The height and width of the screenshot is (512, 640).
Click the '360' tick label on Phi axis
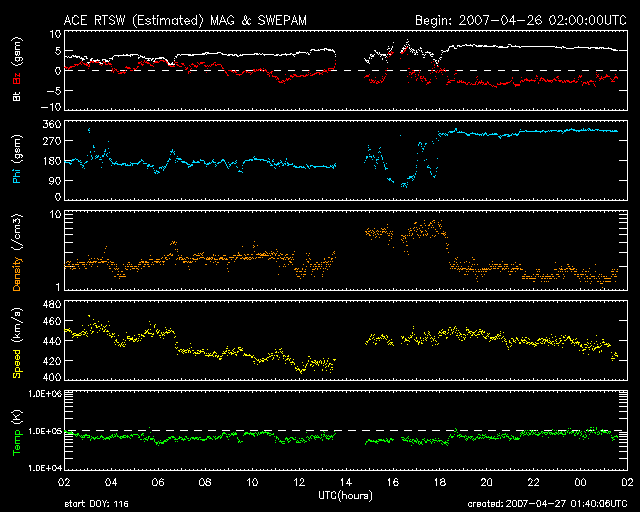[52, 124]
